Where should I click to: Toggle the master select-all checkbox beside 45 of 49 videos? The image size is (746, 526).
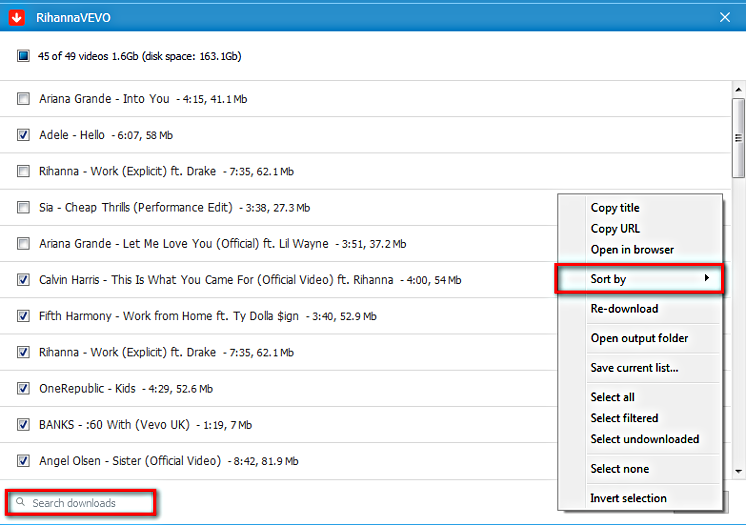coord(23,56)
